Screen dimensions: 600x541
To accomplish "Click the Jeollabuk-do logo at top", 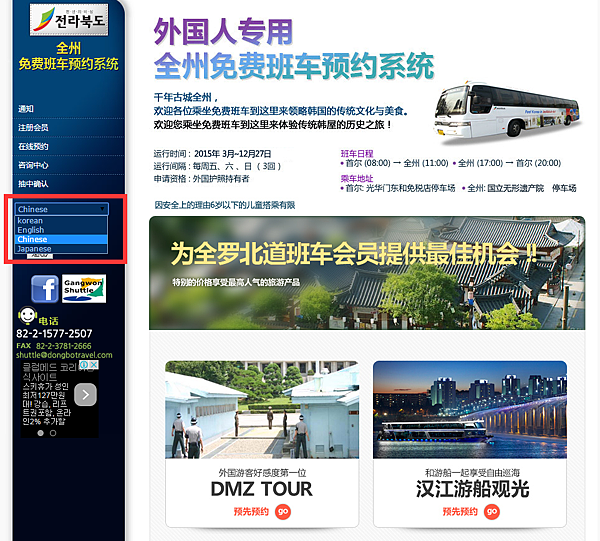I will pyautogui.click(x=69, y=20).
